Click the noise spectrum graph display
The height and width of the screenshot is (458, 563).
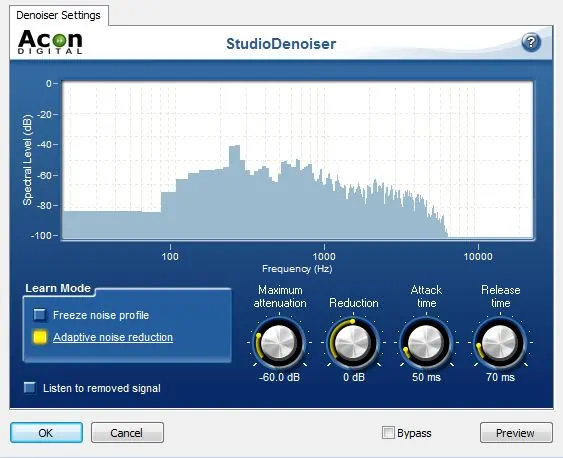coord(298,160)
